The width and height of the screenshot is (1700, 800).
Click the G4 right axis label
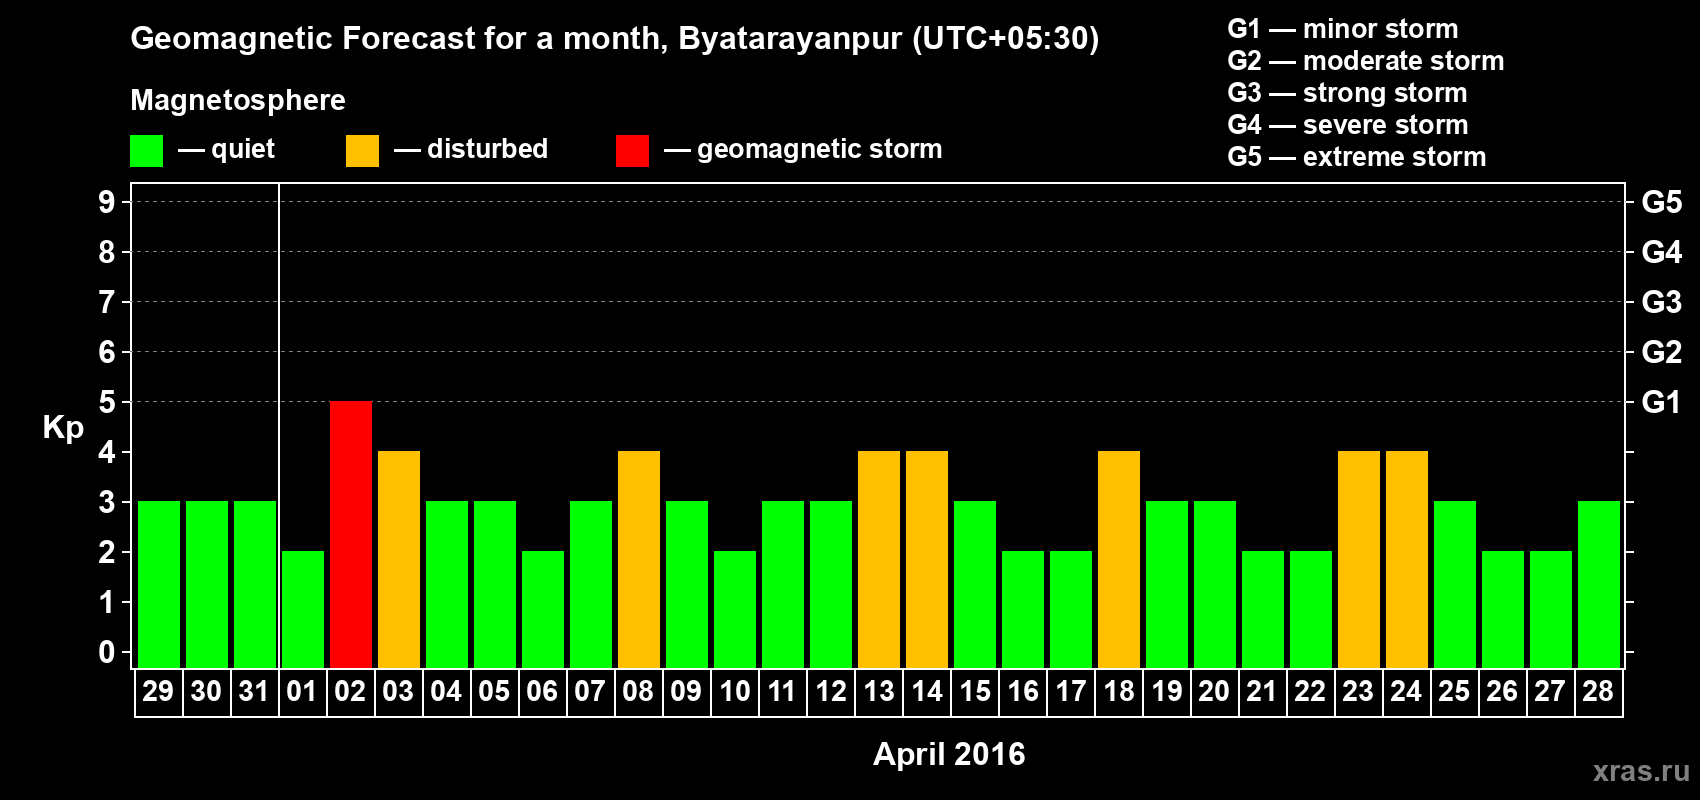pos(1662,252)
